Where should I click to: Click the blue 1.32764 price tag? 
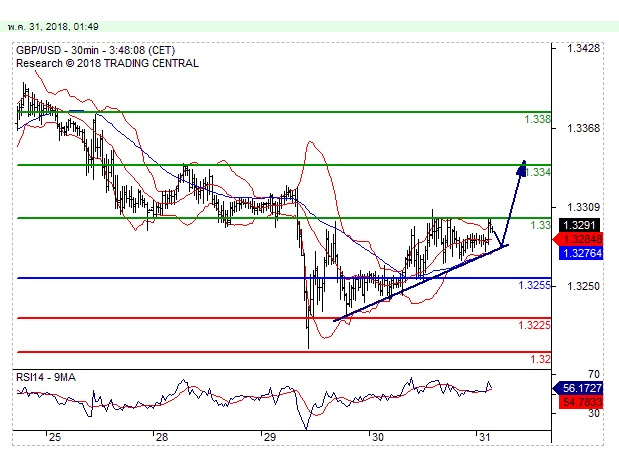pyautogui.click(x=581, y=253)
